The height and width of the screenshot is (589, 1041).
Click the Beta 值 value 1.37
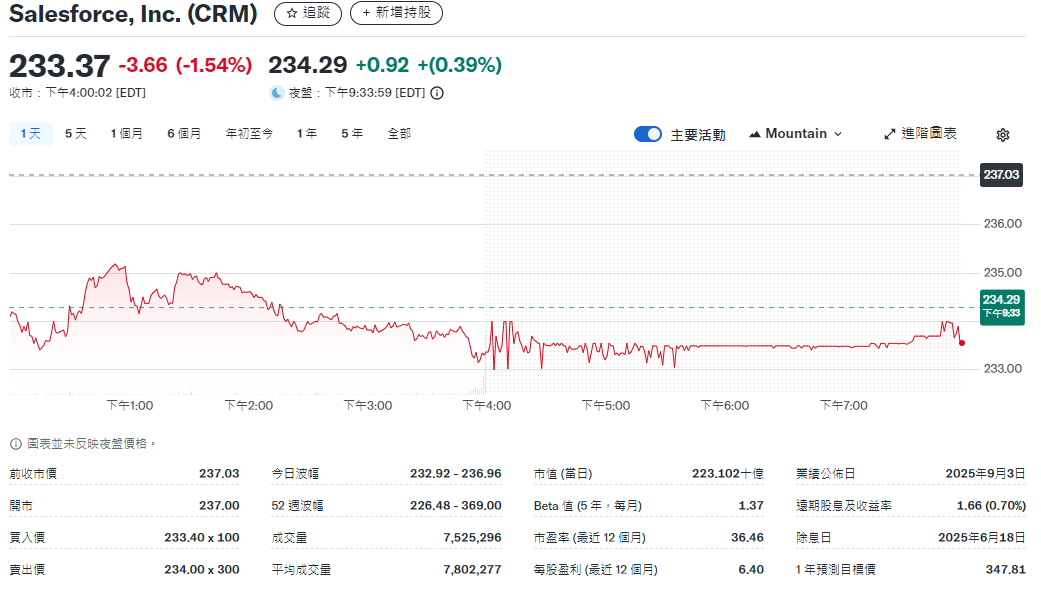pyautogui.click(x=751, y=505)
